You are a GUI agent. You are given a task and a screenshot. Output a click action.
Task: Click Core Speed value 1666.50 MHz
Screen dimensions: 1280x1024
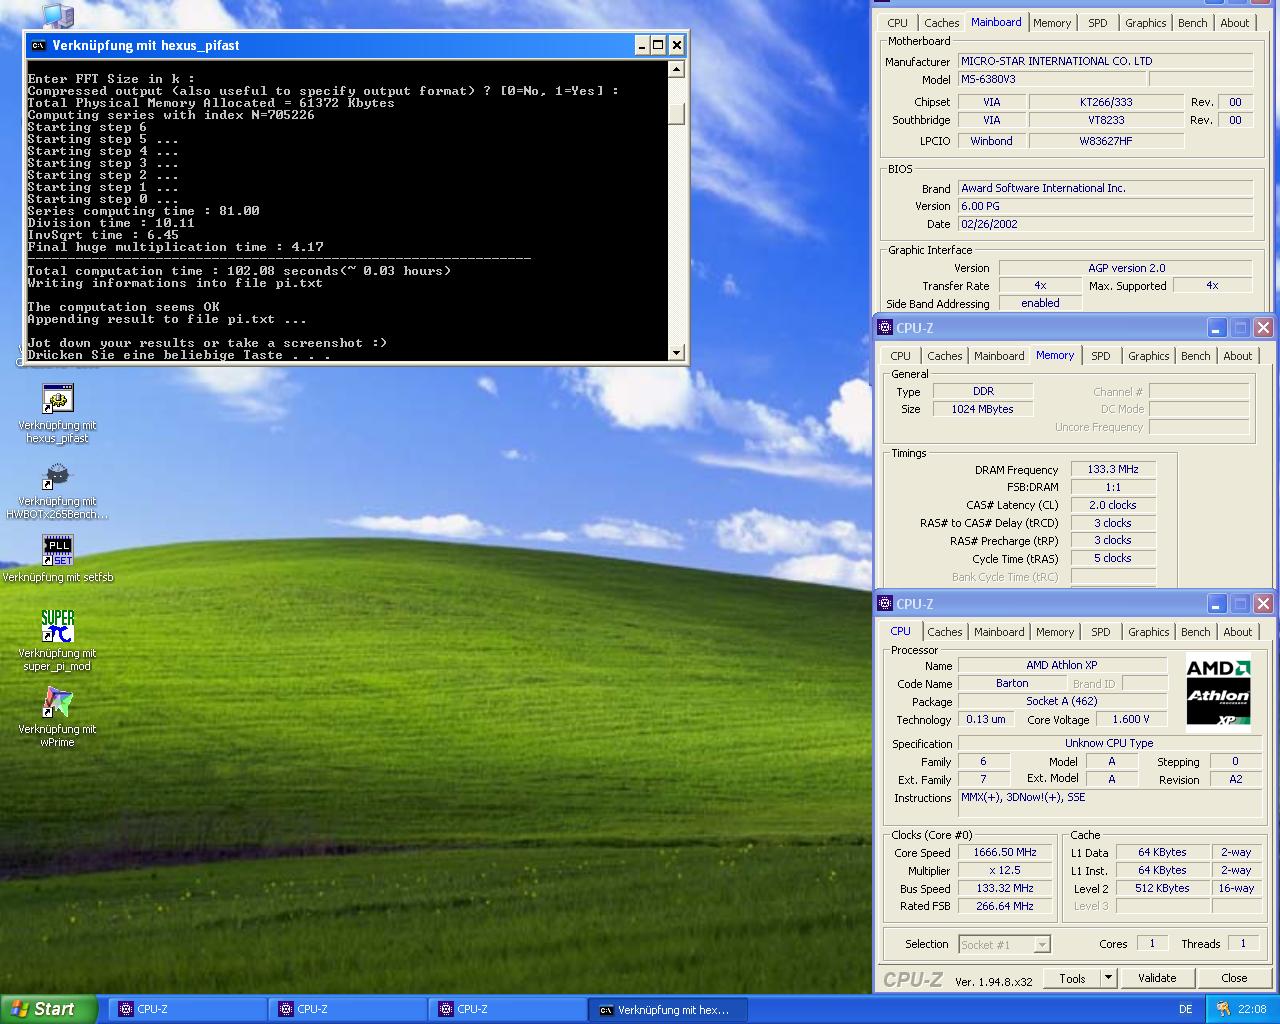pos(1005,852)
